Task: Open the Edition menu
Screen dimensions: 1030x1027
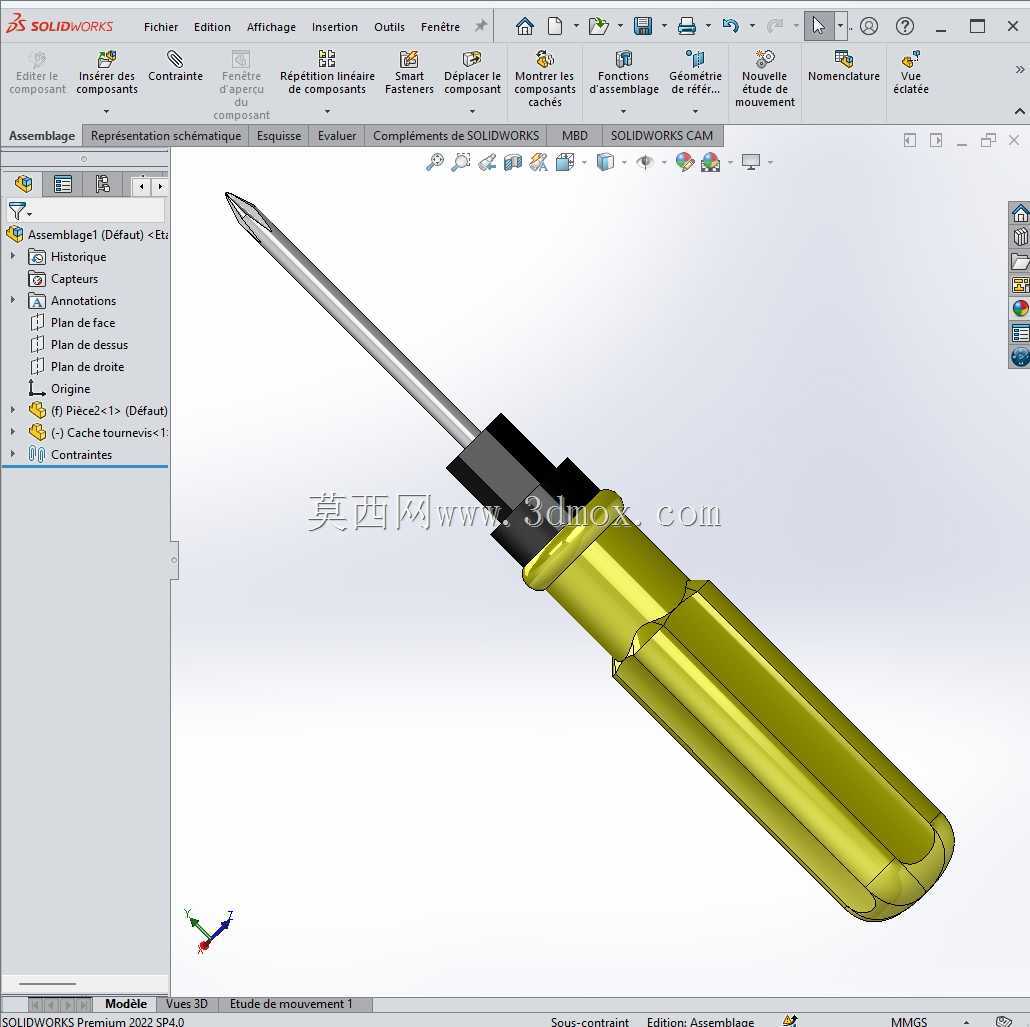Action: coord(212,27)
